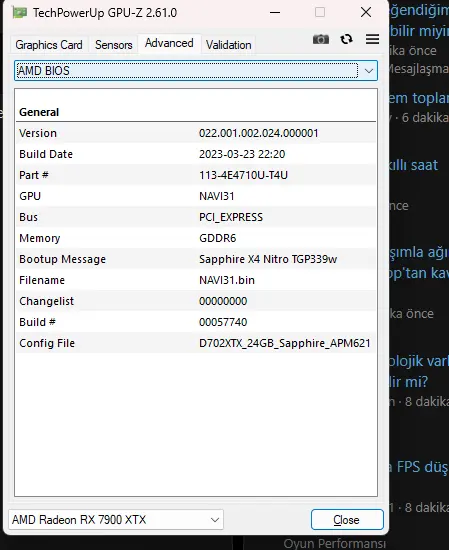The height and width of the screenshot is (550, 449).
Task: Select the Bus value PCI_EXPRESS
Action: click(x=231, y=217)
